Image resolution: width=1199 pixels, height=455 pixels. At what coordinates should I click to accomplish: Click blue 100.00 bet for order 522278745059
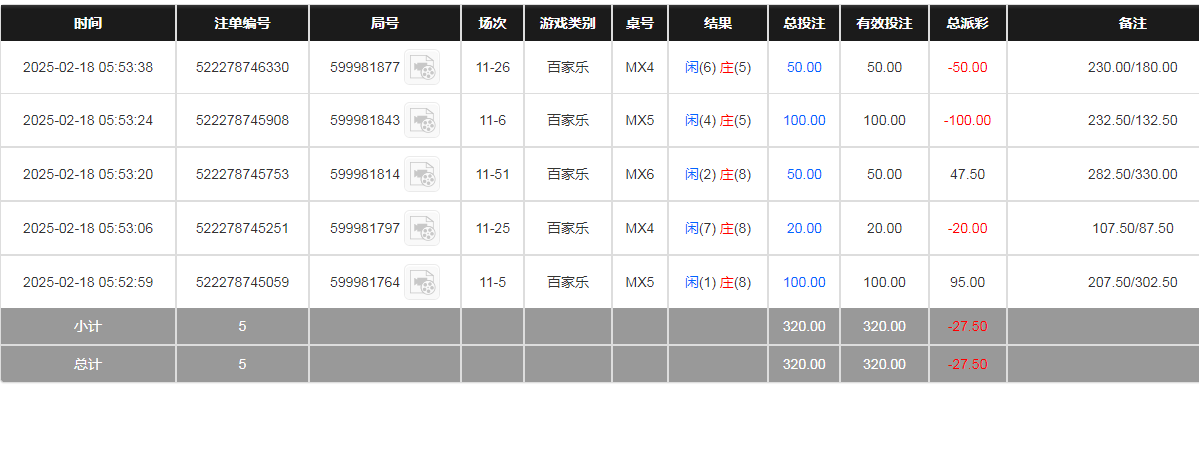click(804, 283)
